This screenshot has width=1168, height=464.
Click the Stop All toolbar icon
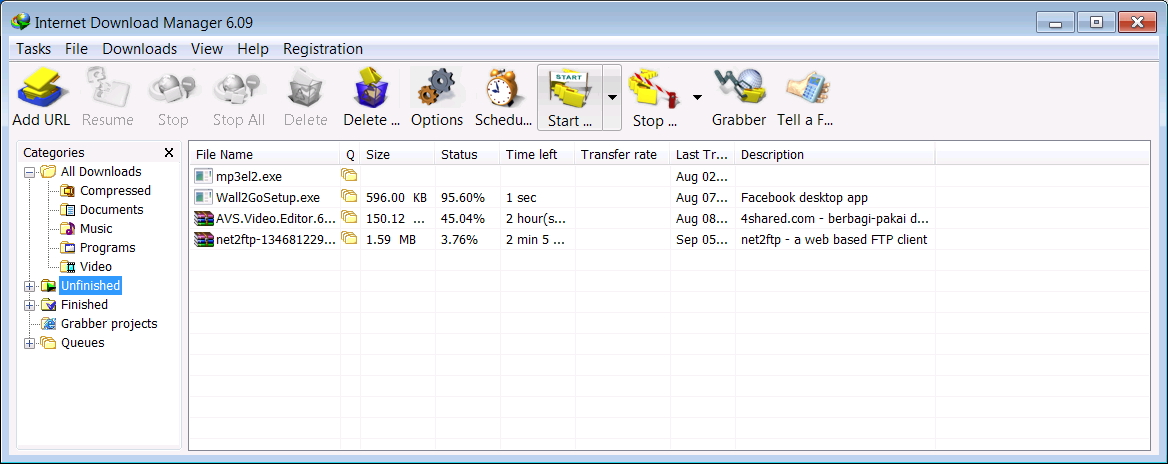coord(238,88)
